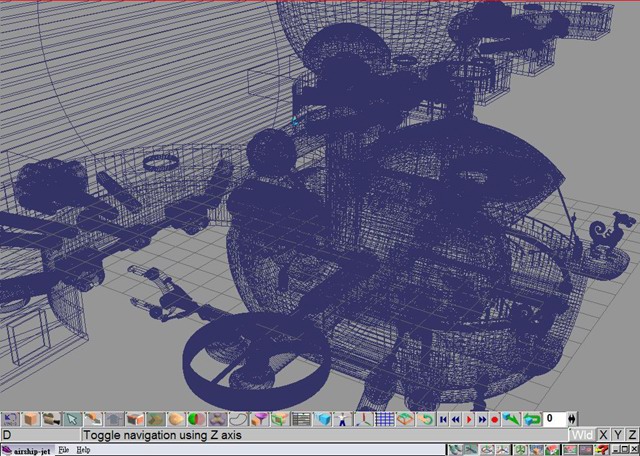Viewport: 640px width, 456px height.
Task: Toggle the Wid coordinate button
Action: pos(582,435)
